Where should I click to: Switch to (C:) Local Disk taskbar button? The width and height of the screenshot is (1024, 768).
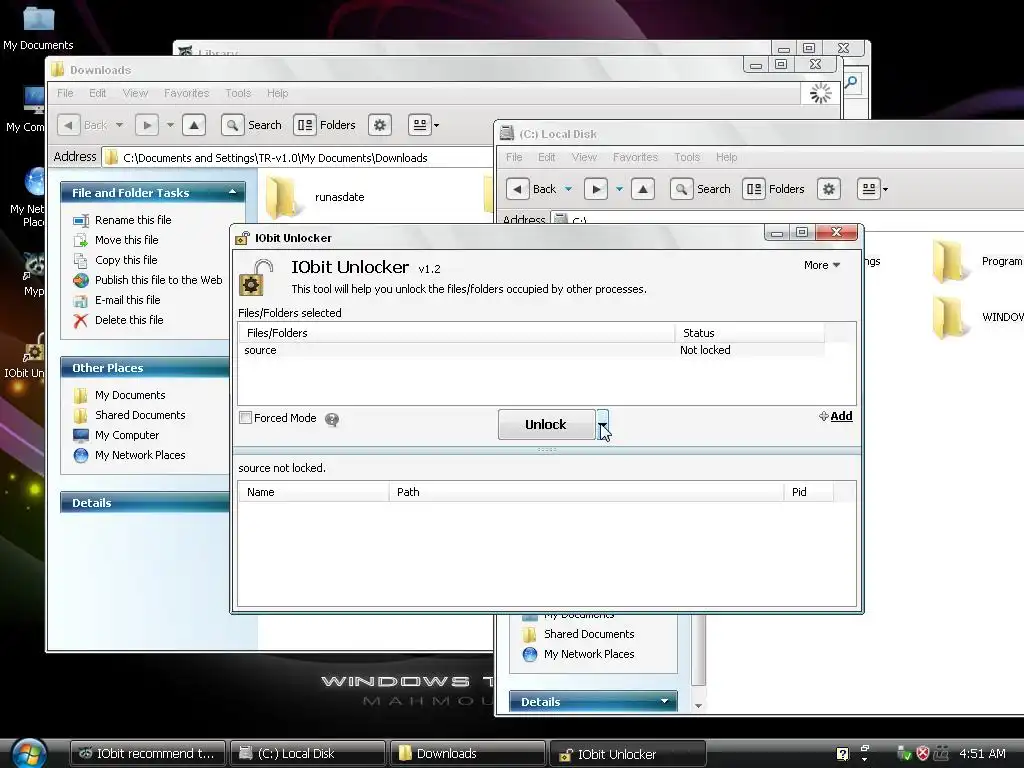point(307,754)
